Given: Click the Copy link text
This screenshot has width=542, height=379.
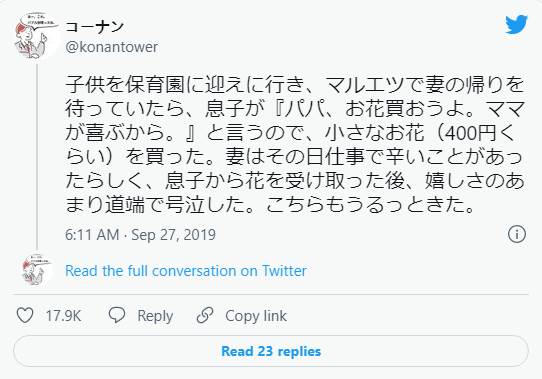Looking at the screenshot, I should pyautogui.click(x=256, y=316).
